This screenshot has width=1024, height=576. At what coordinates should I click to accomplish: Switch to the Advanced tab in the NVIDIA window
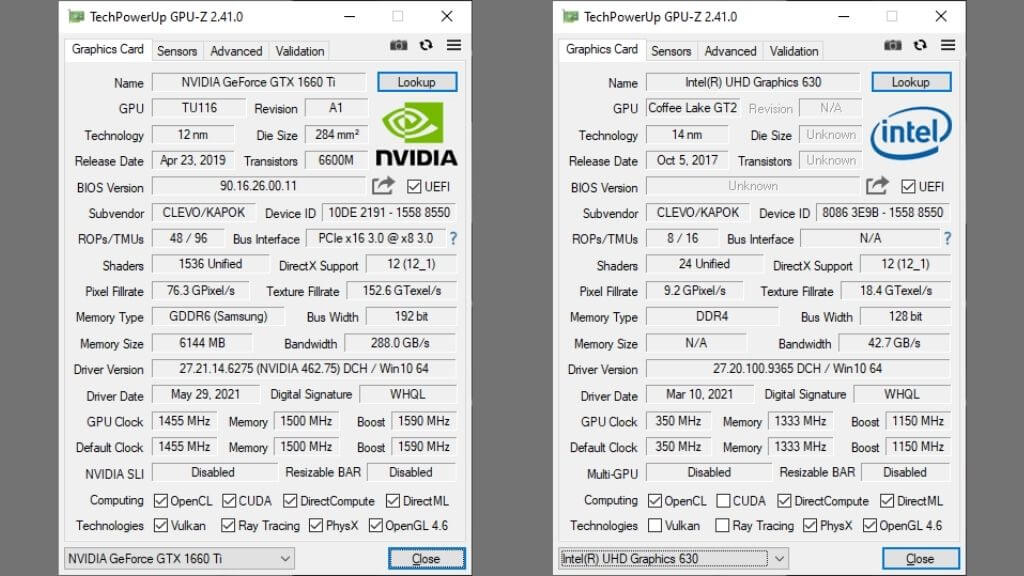tap(236, 51)
